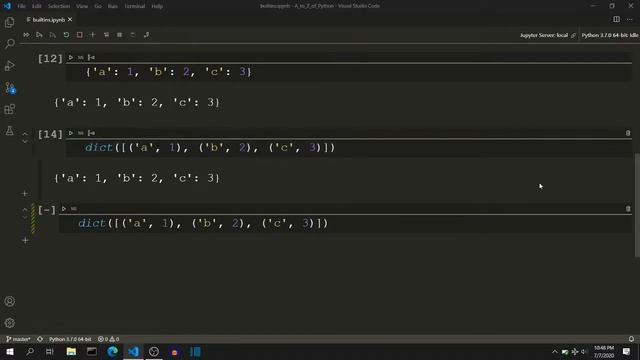Open the Action Center on taskbar
This screenshot has width=640, height=360.
pyautogui.click(x=627, y=352)
